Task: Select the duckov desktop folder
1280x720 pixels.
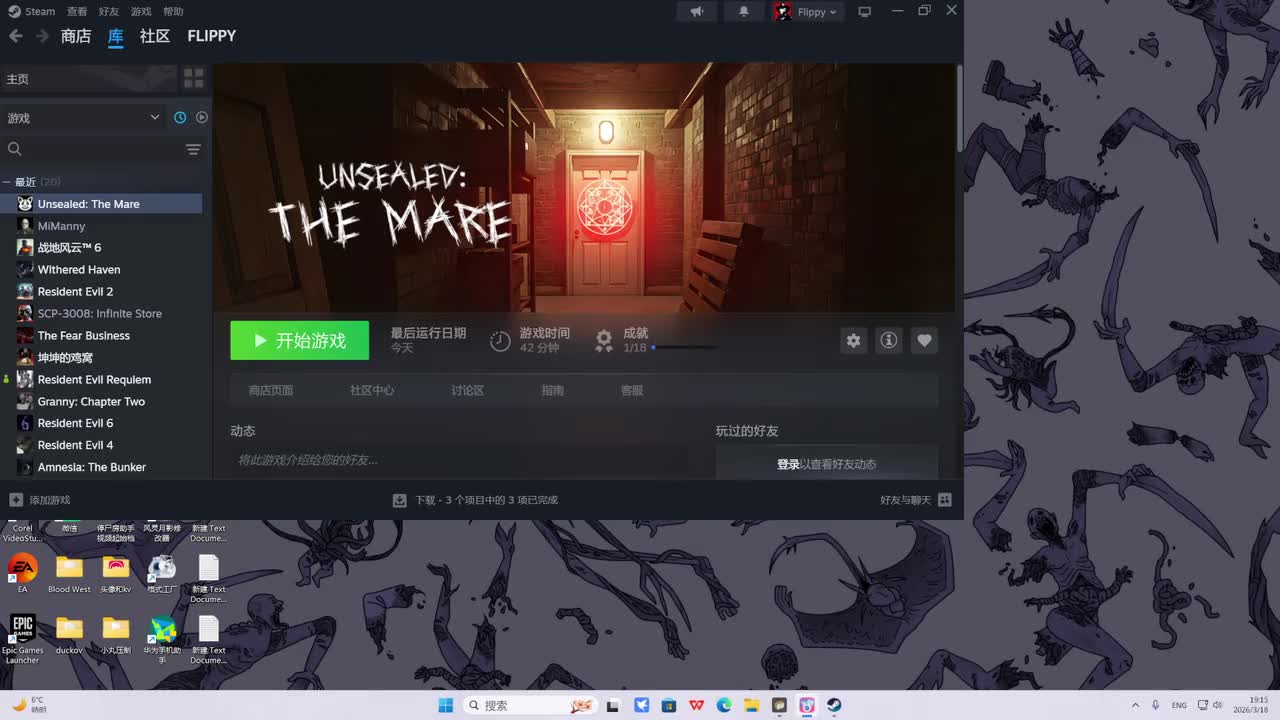Action: point(69,634)
